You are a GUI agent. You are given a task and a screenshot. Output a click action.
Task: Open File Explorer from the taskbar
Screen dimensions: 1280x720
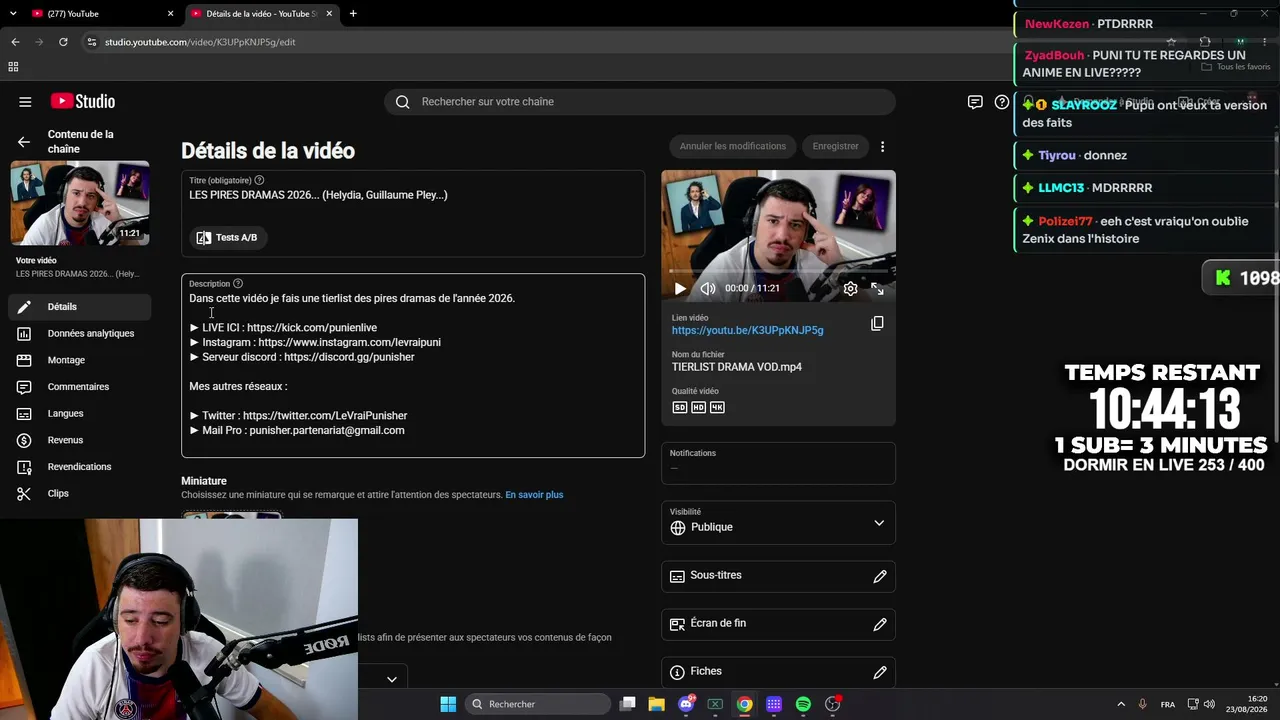pos(656,704)
